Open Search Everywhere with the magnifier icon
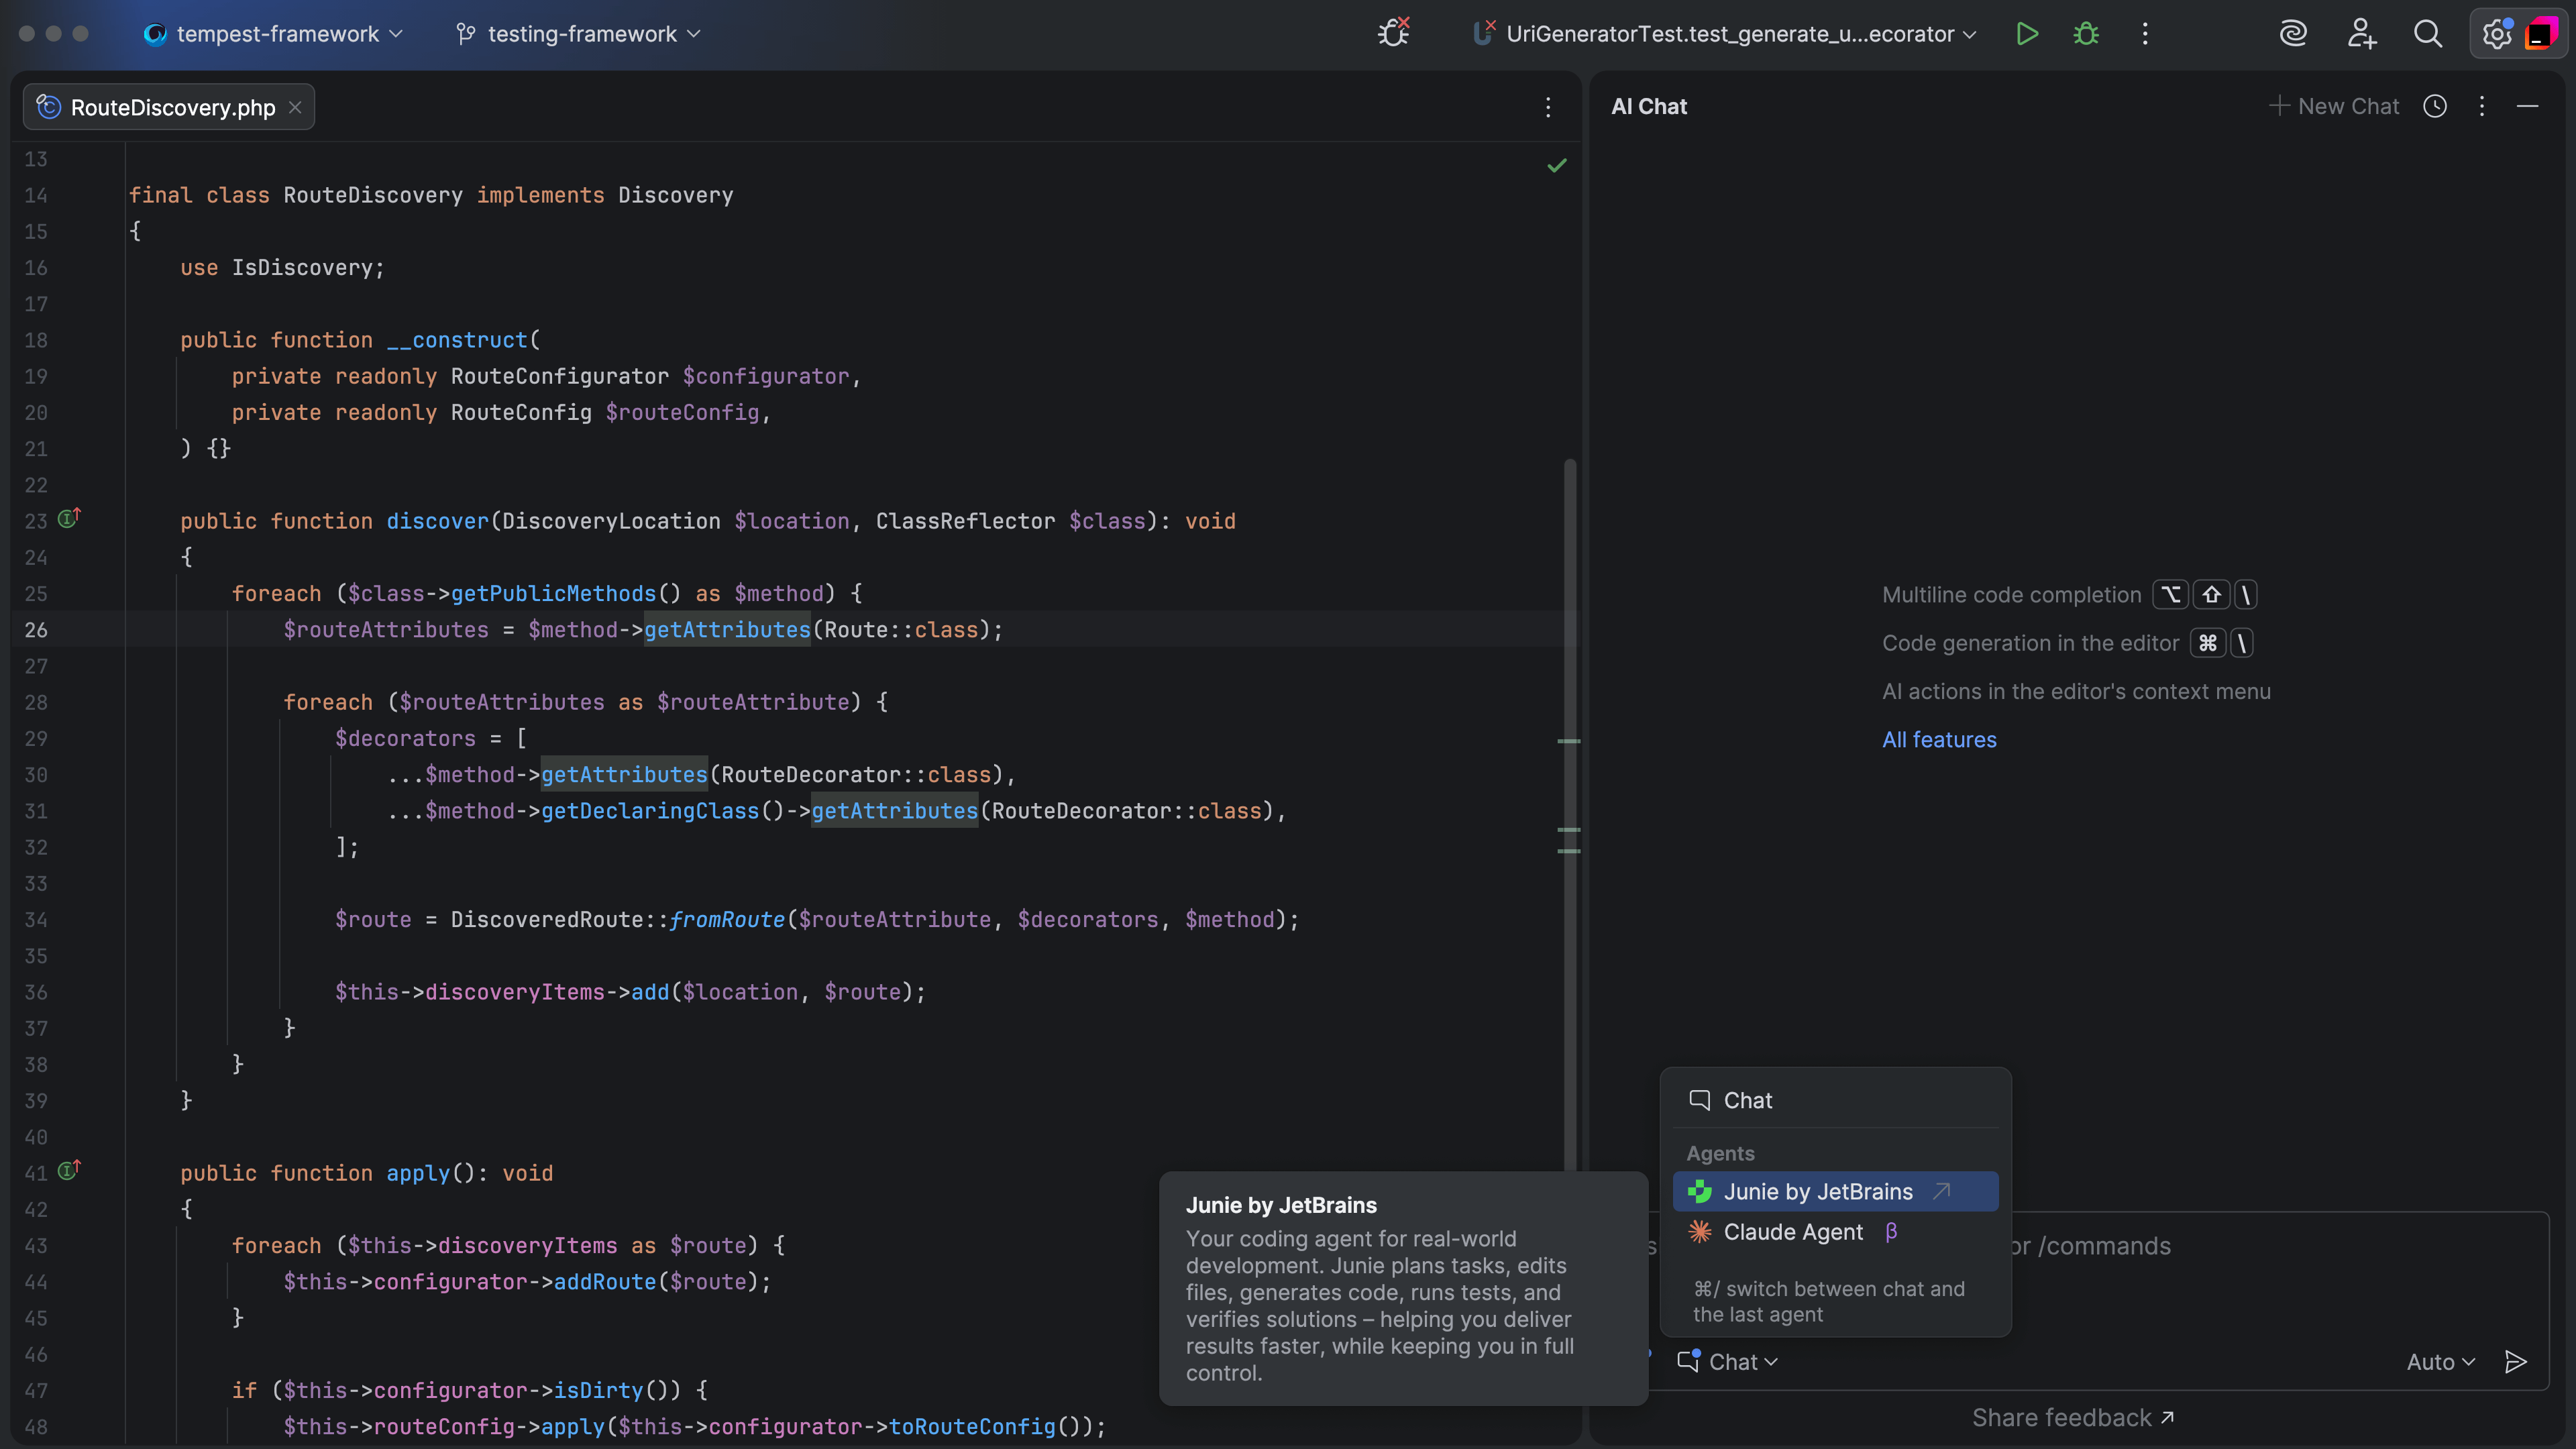This screenshot has width=2576, height=1449. 2428,33
